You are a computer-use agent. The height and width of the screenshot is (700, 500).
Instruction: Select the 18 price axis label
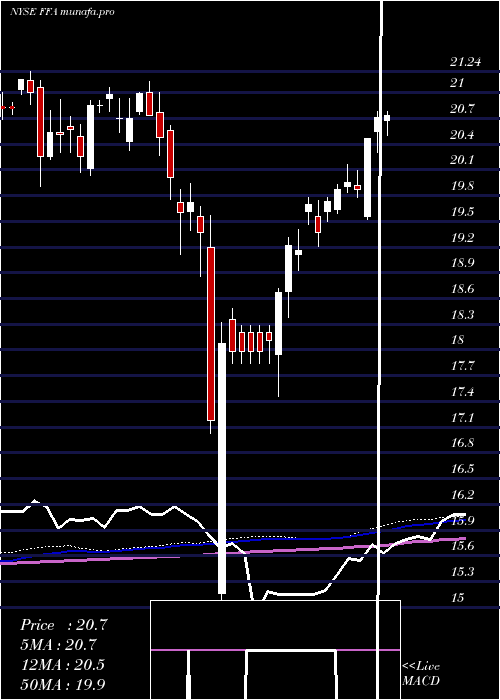(458, 340)
